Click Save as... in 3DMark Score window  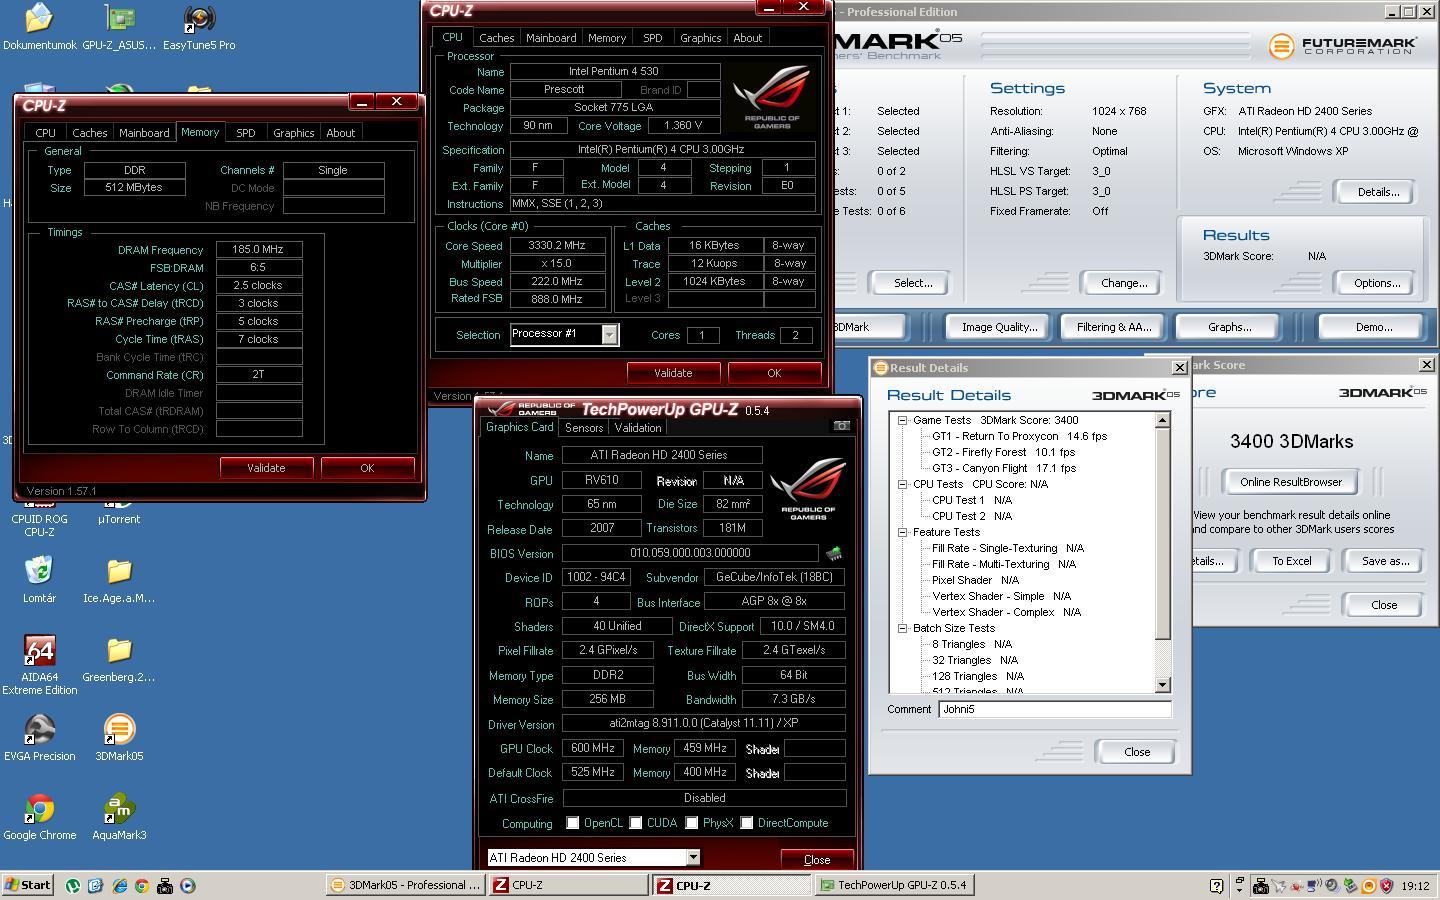coord(1385,561)
